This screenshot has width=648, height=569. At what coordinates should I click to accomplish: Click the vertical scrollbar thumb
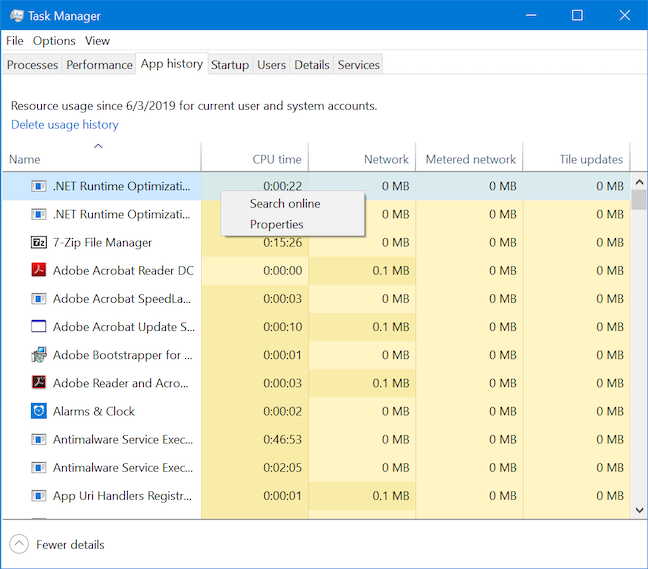[x=639, y=200]
